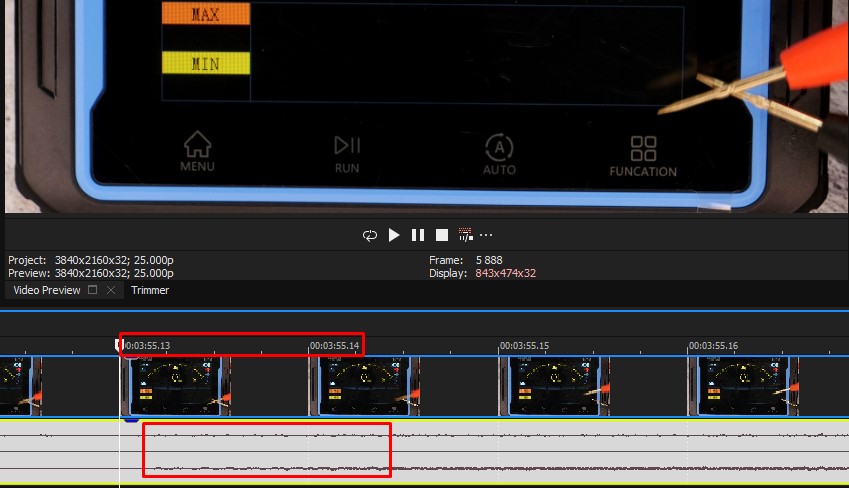
Task: Click the Display value 843x474x32
Action: tap(505, 273)
